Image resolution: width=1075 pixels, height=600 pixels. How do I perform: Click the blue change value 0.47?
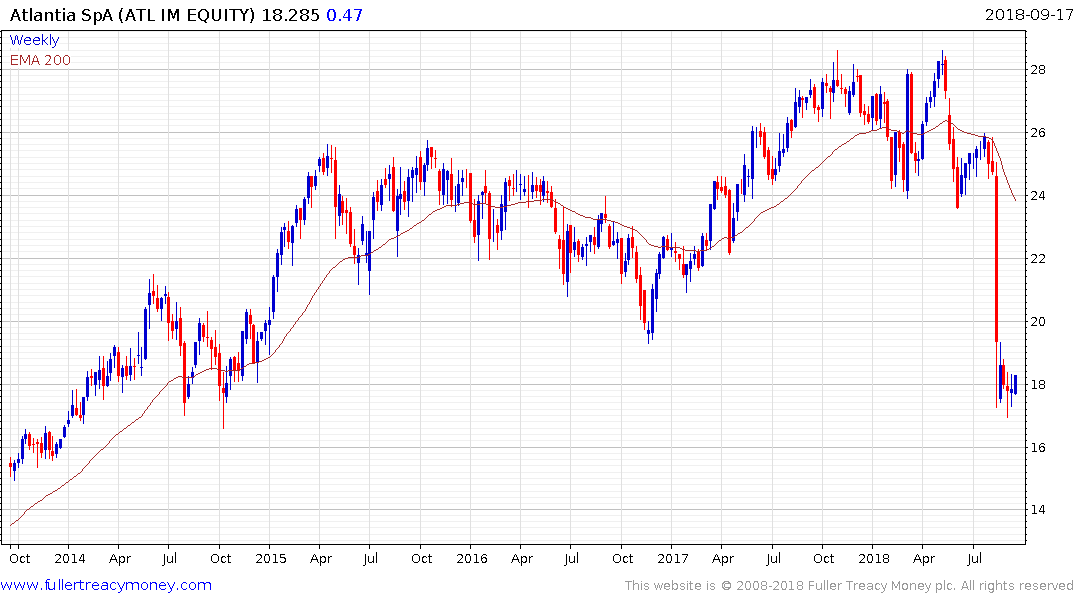344,15
